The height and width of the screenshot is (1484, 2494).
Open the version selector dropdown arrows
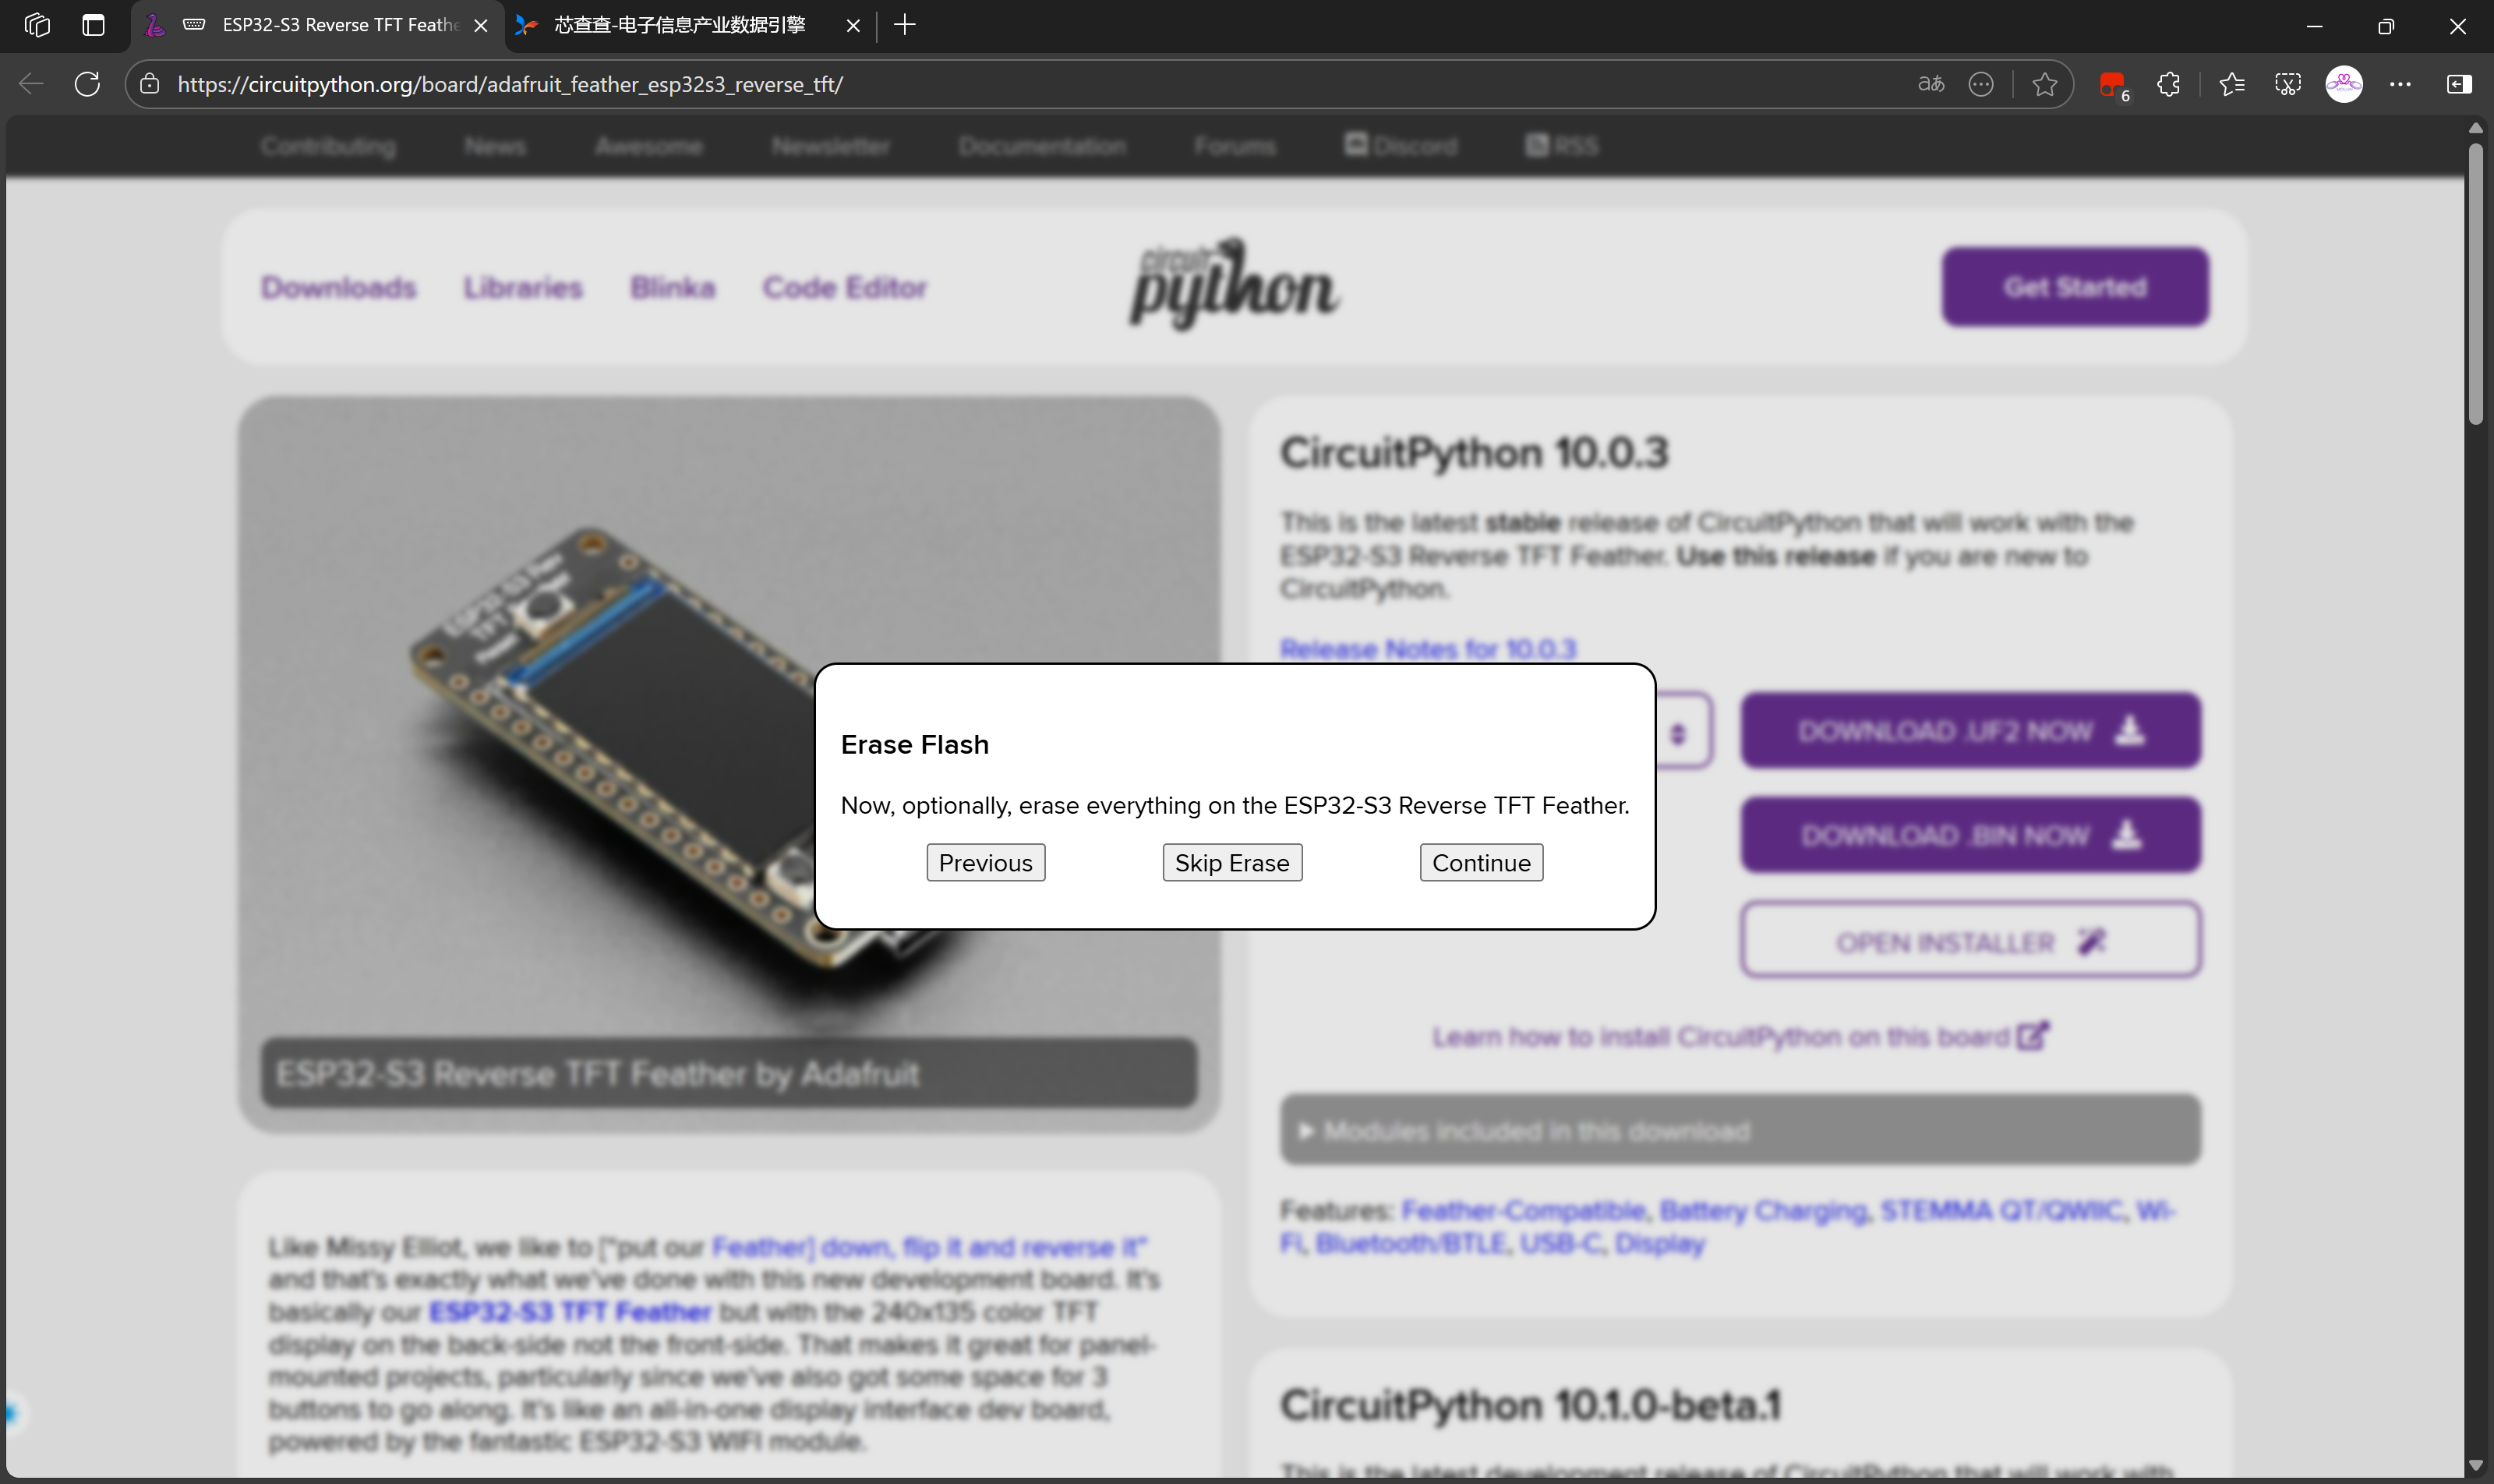click(1679, 733)
